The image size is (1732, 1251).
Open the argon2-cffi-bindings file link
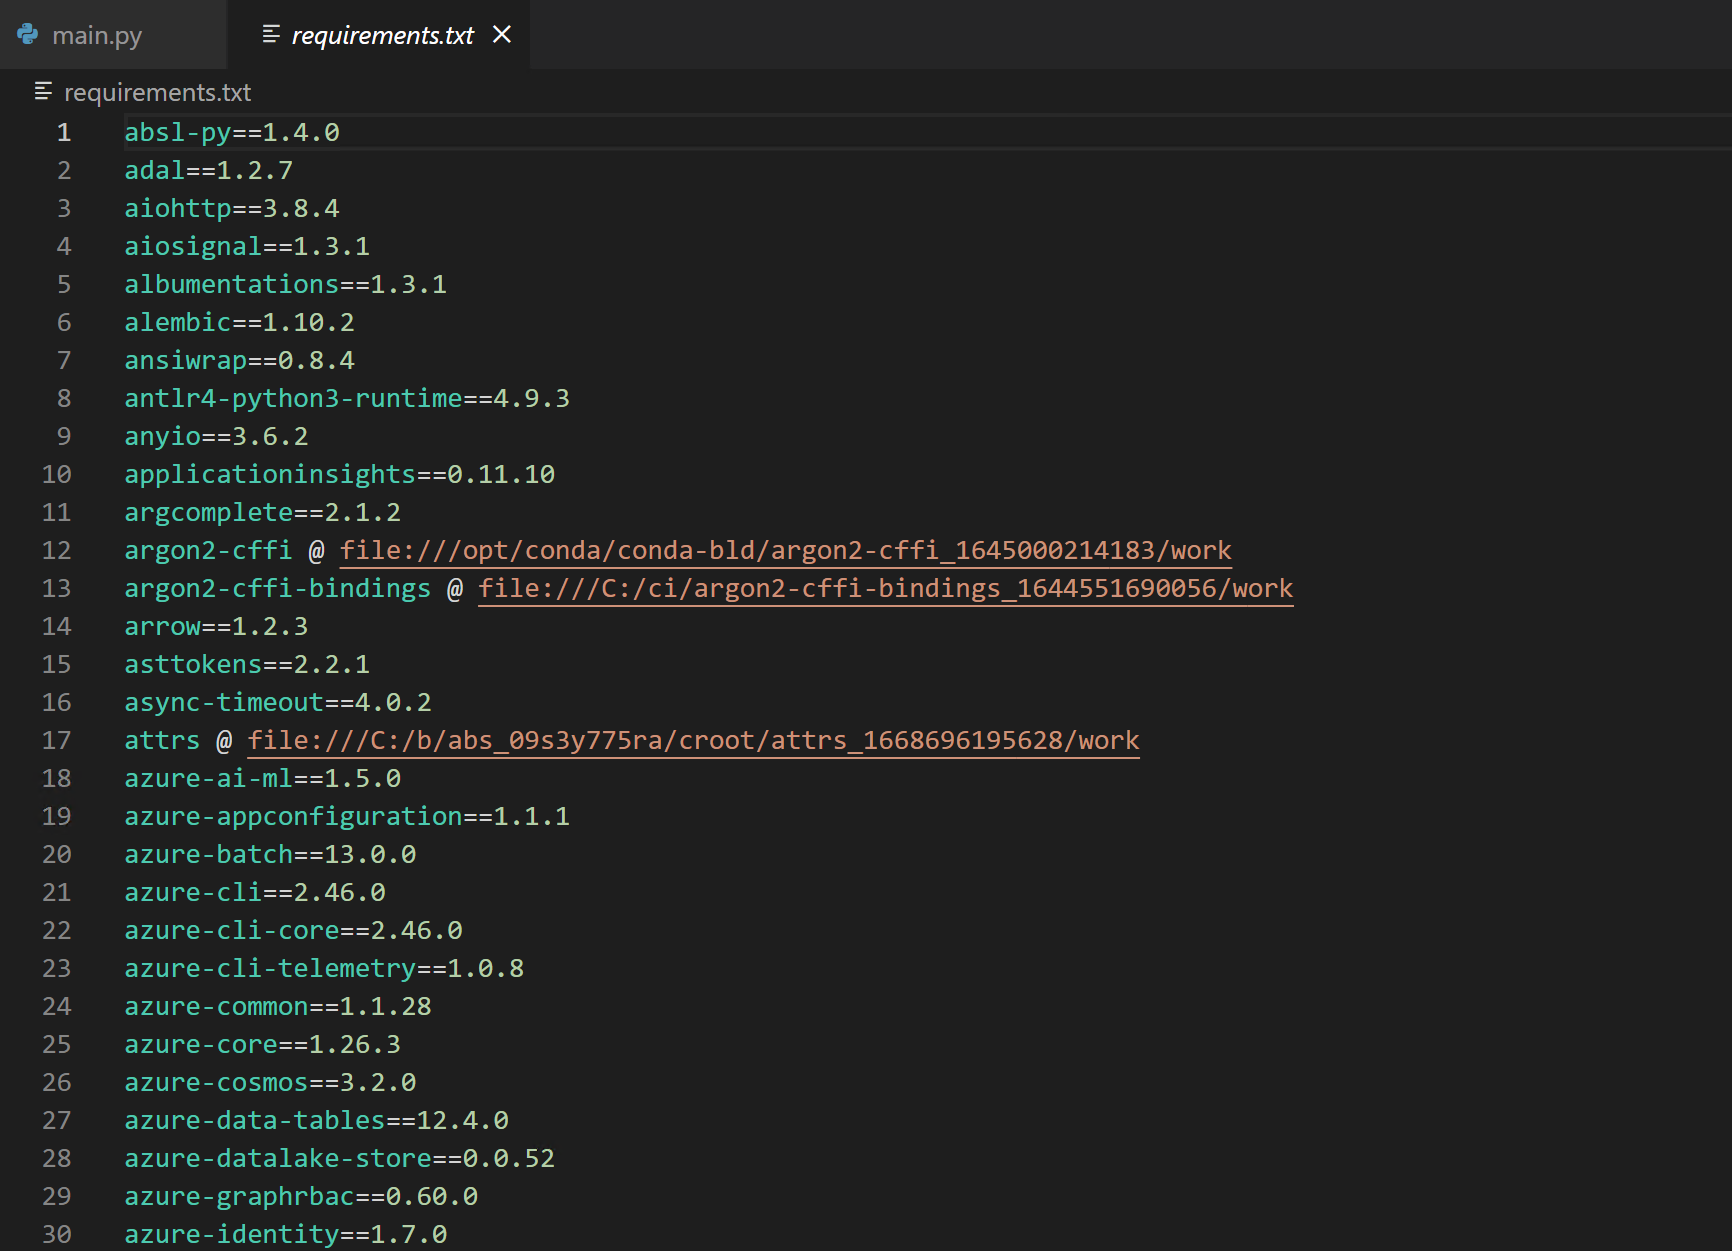tap(885, 588)
